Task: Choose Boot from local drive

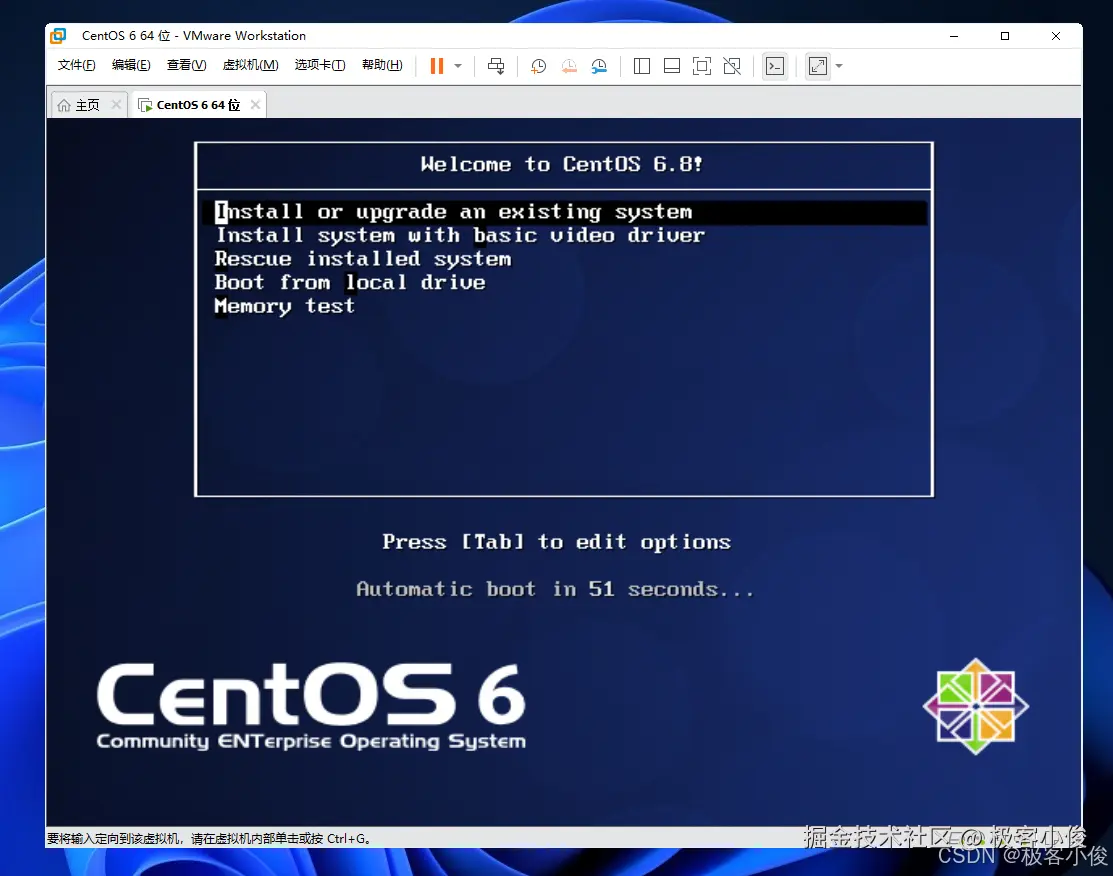Action: 350,283
